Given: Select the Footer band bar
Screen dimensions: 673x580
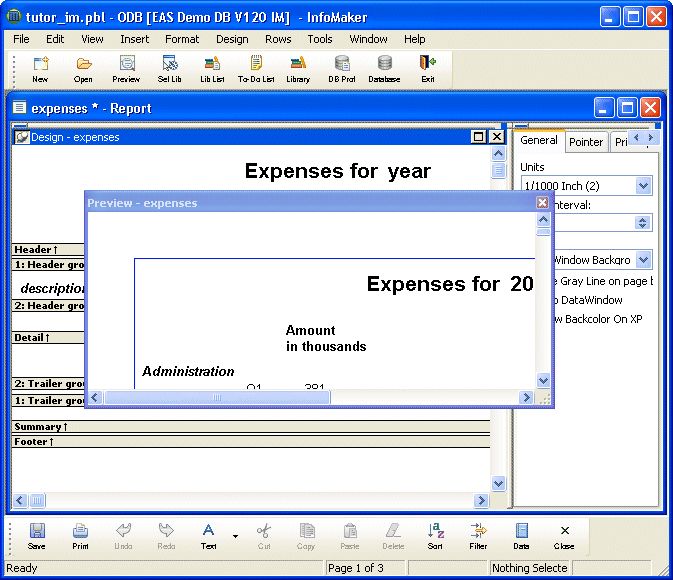Looking at the screenshot, I should click(x=251, y=441).
